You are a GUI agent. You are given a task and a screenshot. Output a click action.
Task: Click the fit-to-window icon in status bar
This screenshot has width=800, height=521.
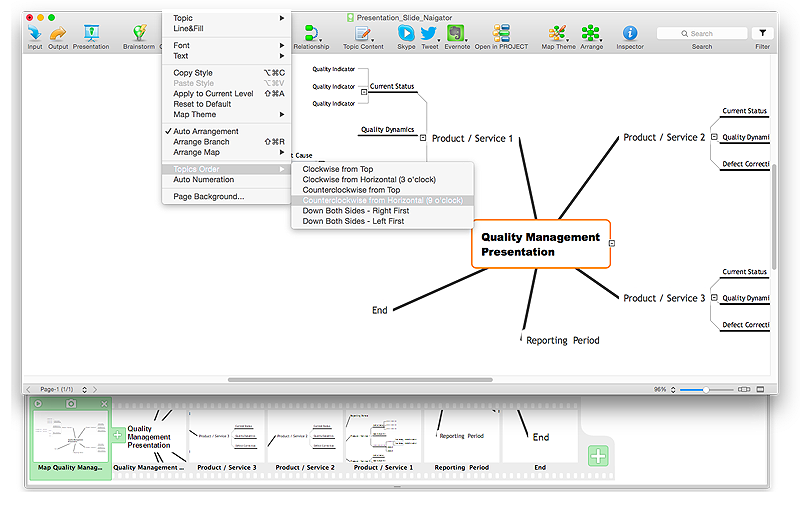(x=744, y=389)
